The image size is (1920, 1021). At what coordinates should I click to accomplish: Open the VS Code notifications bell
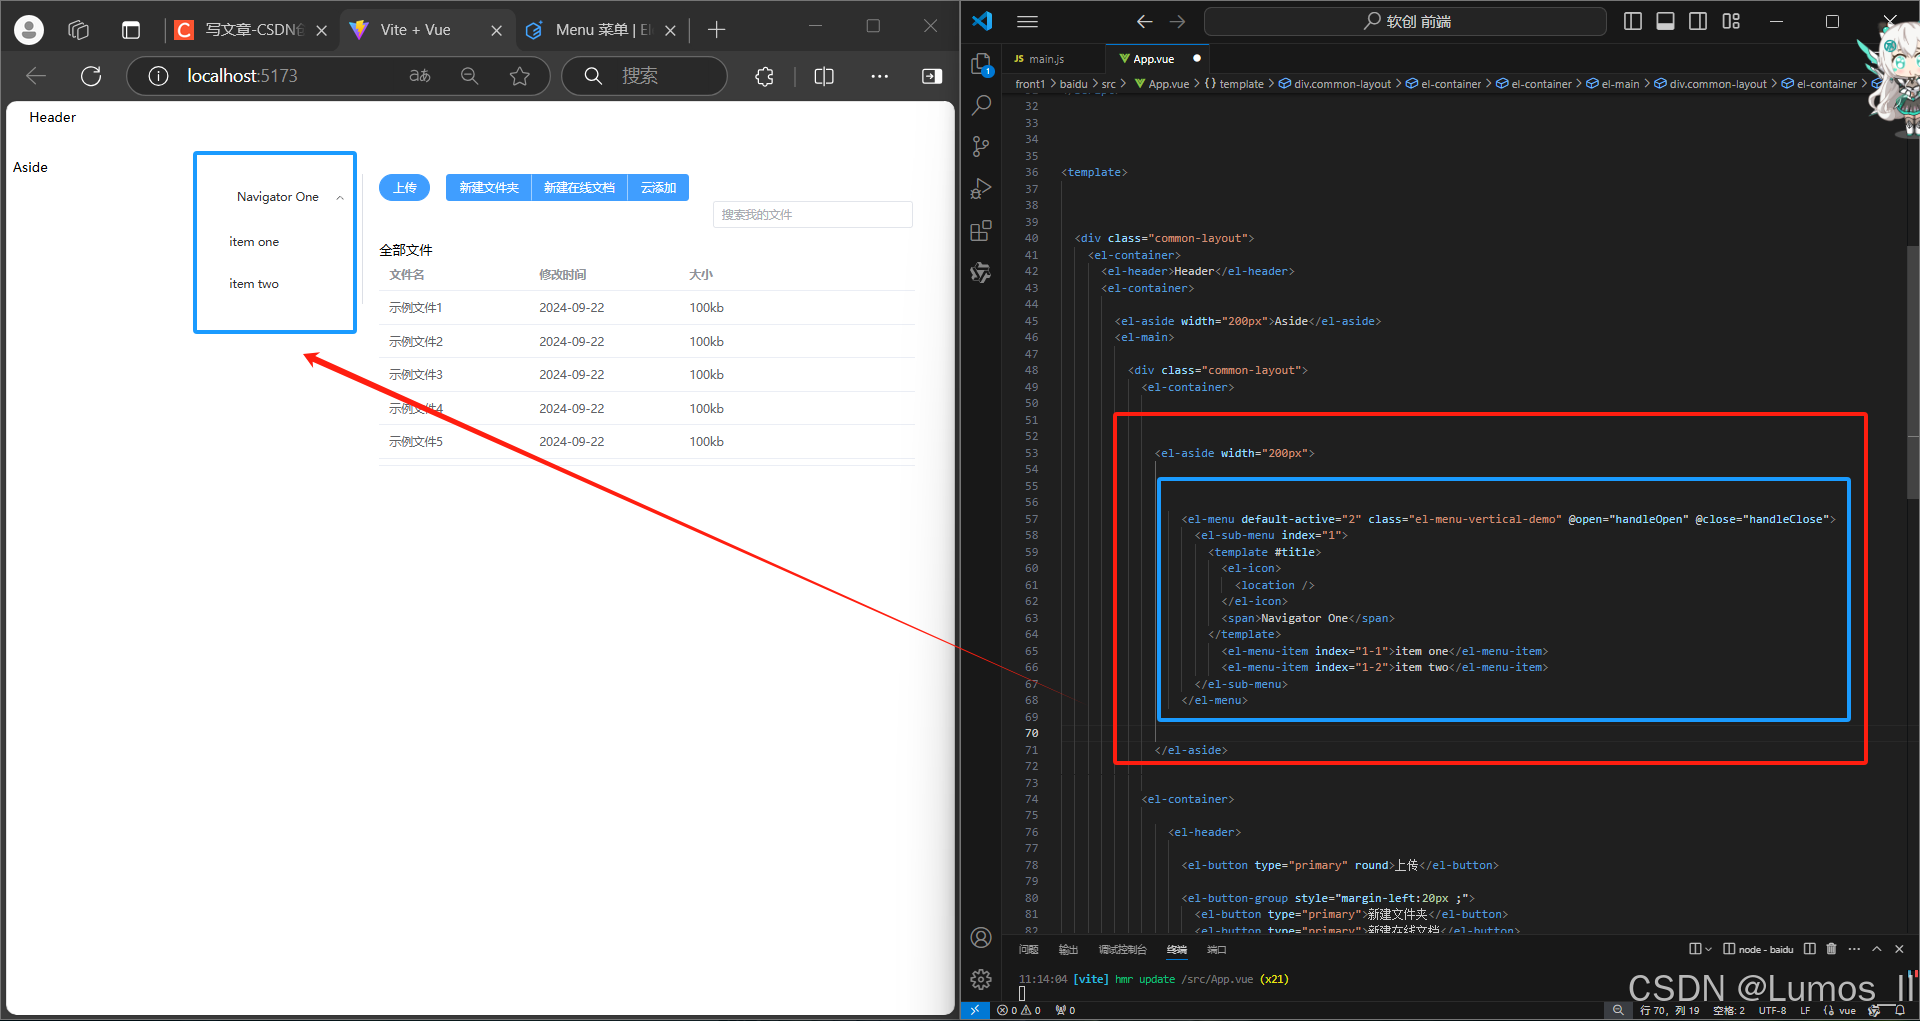(x=1900, y=1011)
